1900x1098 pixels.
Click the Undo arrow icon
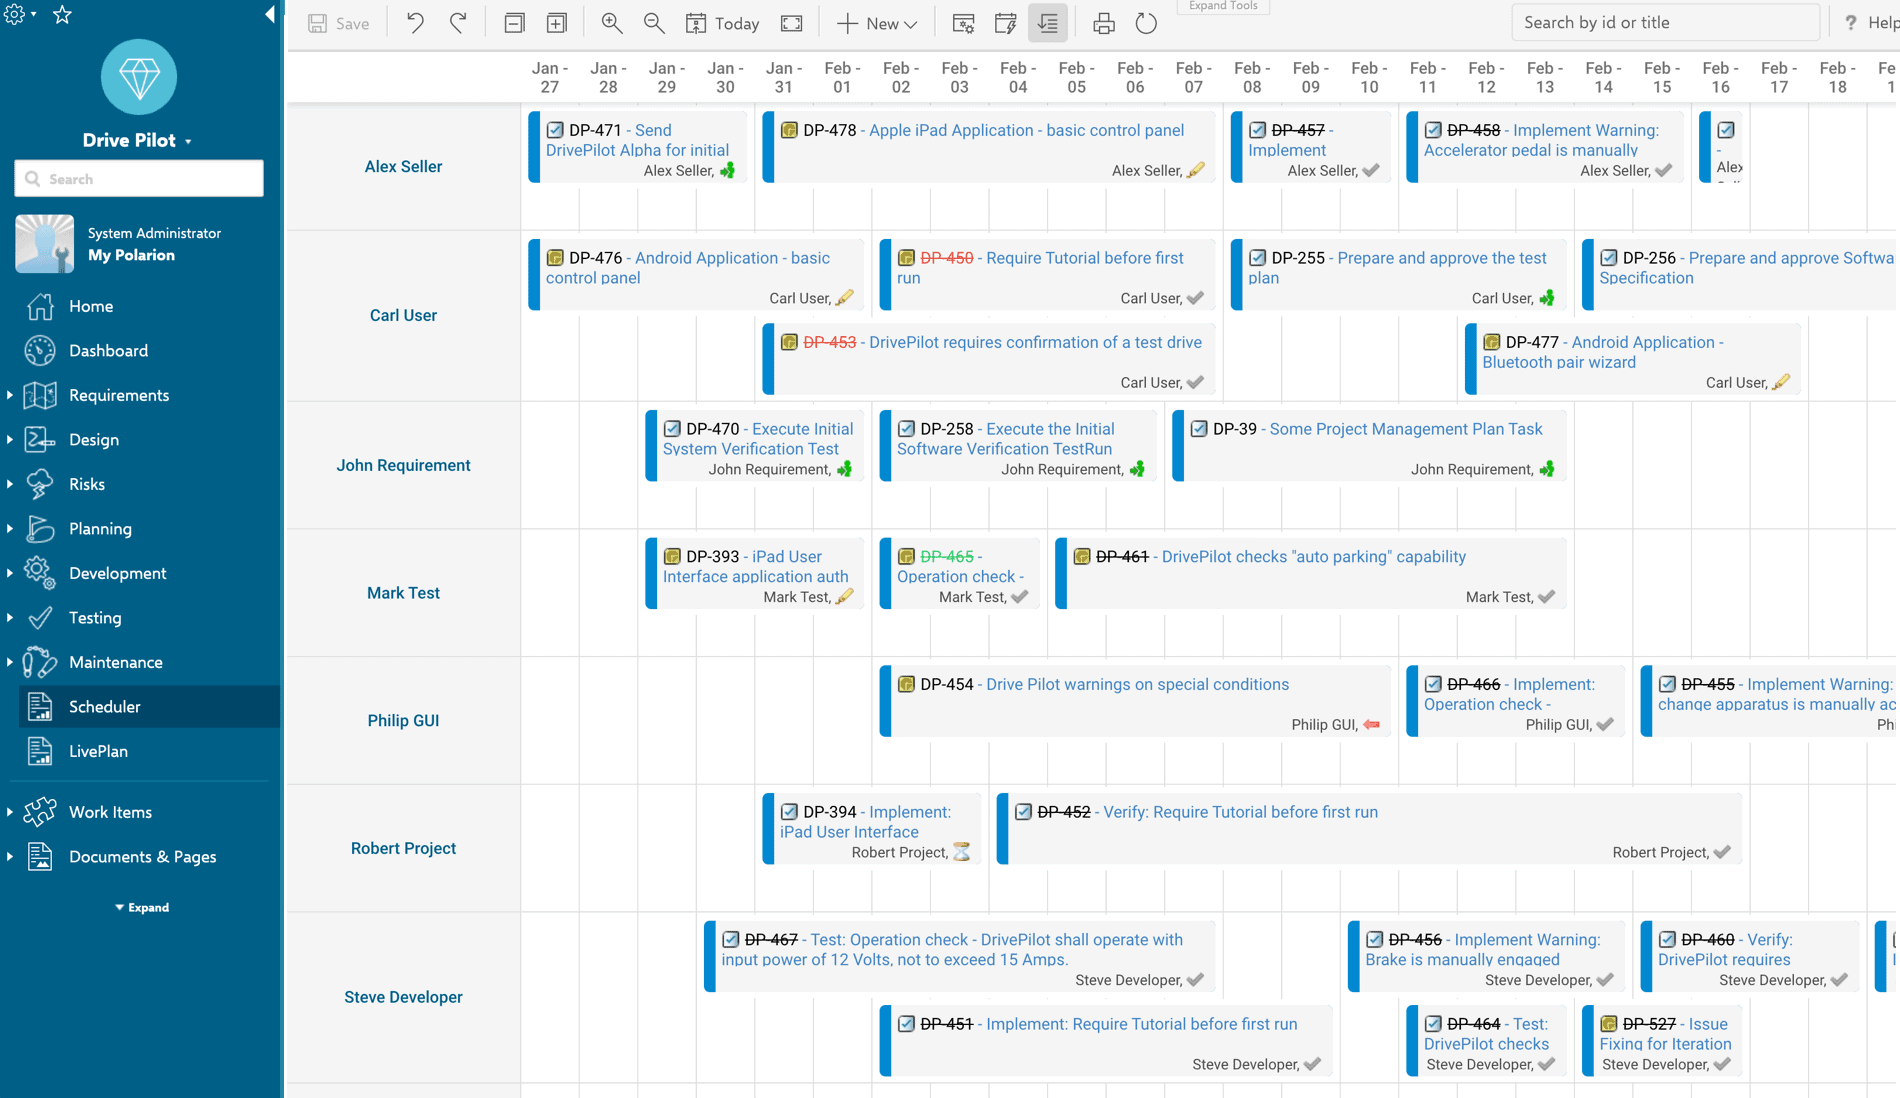point(415,23)
